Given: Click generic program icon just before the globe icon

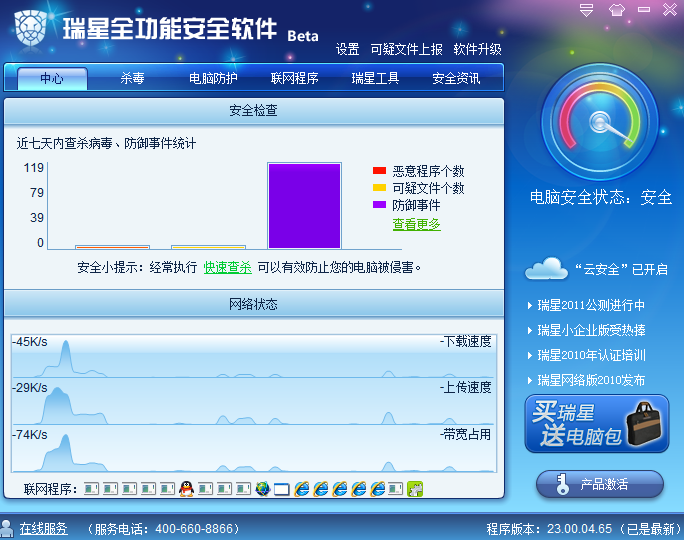Looking at the screenshot, I should pyautogui.click(x=243, y=489).
